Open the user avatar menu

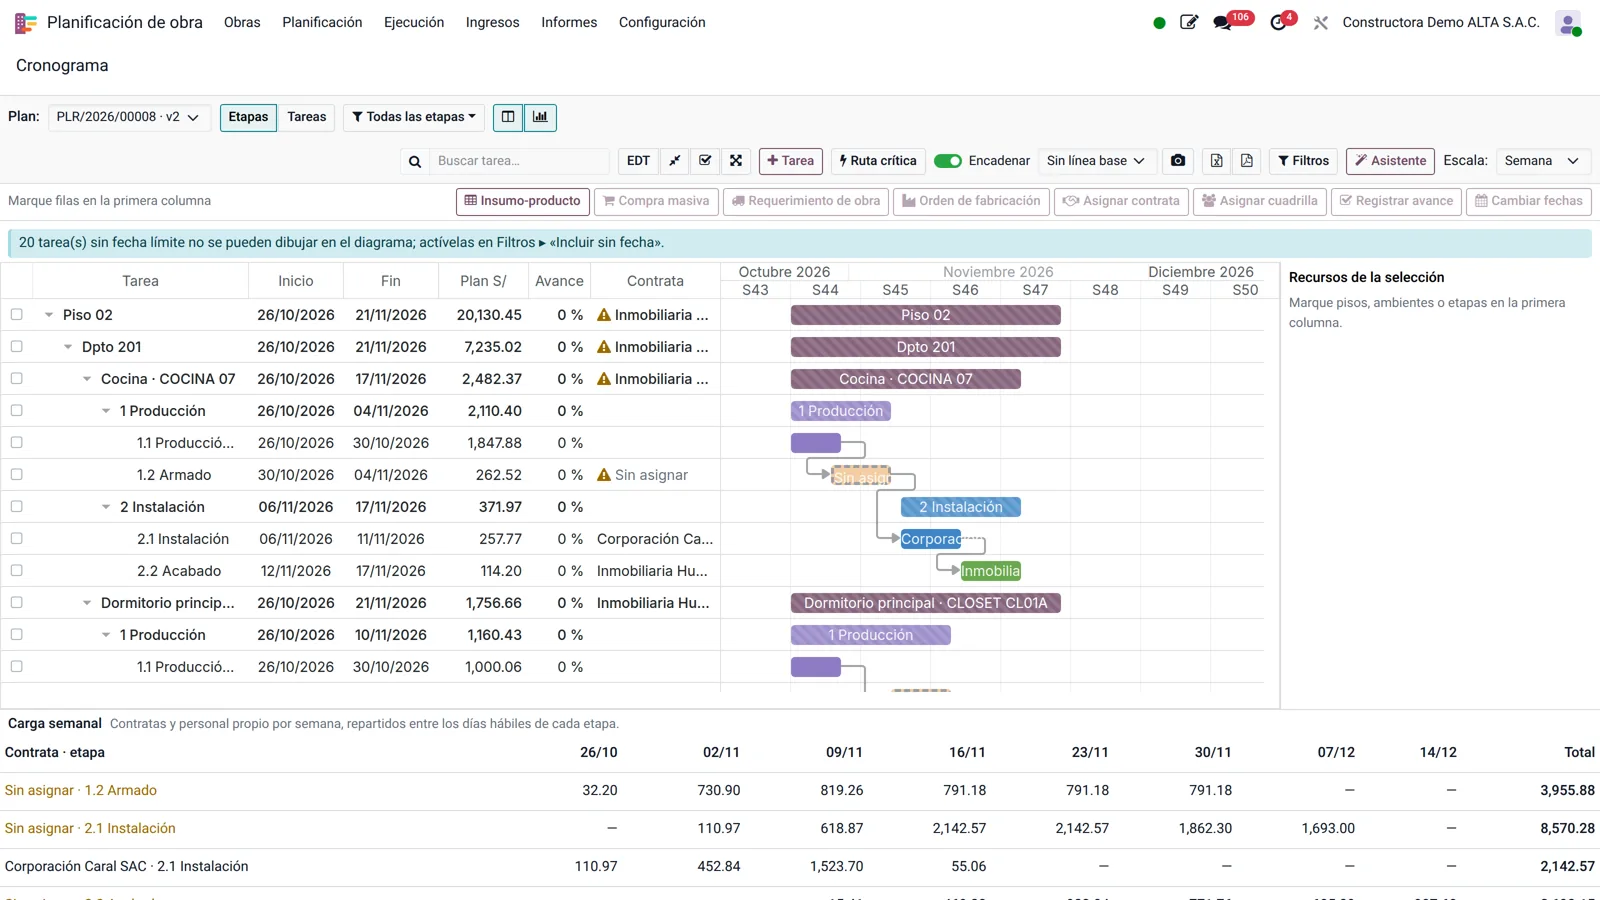click(x=1568, y=23)
